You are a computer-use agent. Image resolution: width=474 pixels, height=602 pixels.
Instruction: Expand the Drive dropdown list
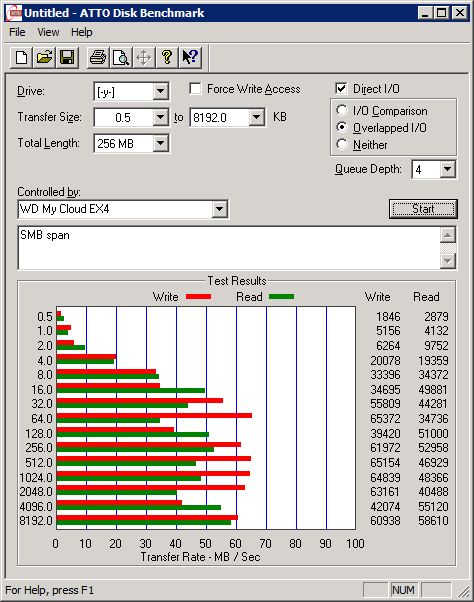click(x=160, y=91)
